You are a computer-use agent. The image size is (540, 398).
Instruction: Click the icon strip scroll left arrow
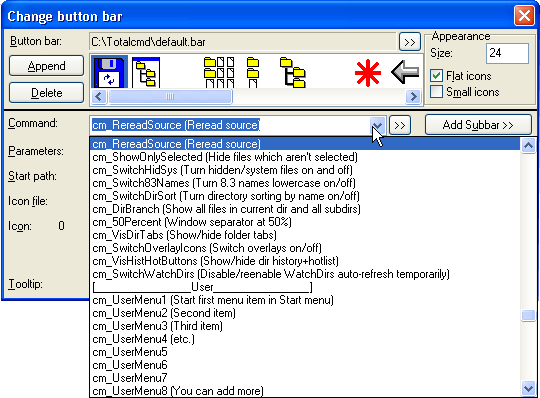point(99,96)
